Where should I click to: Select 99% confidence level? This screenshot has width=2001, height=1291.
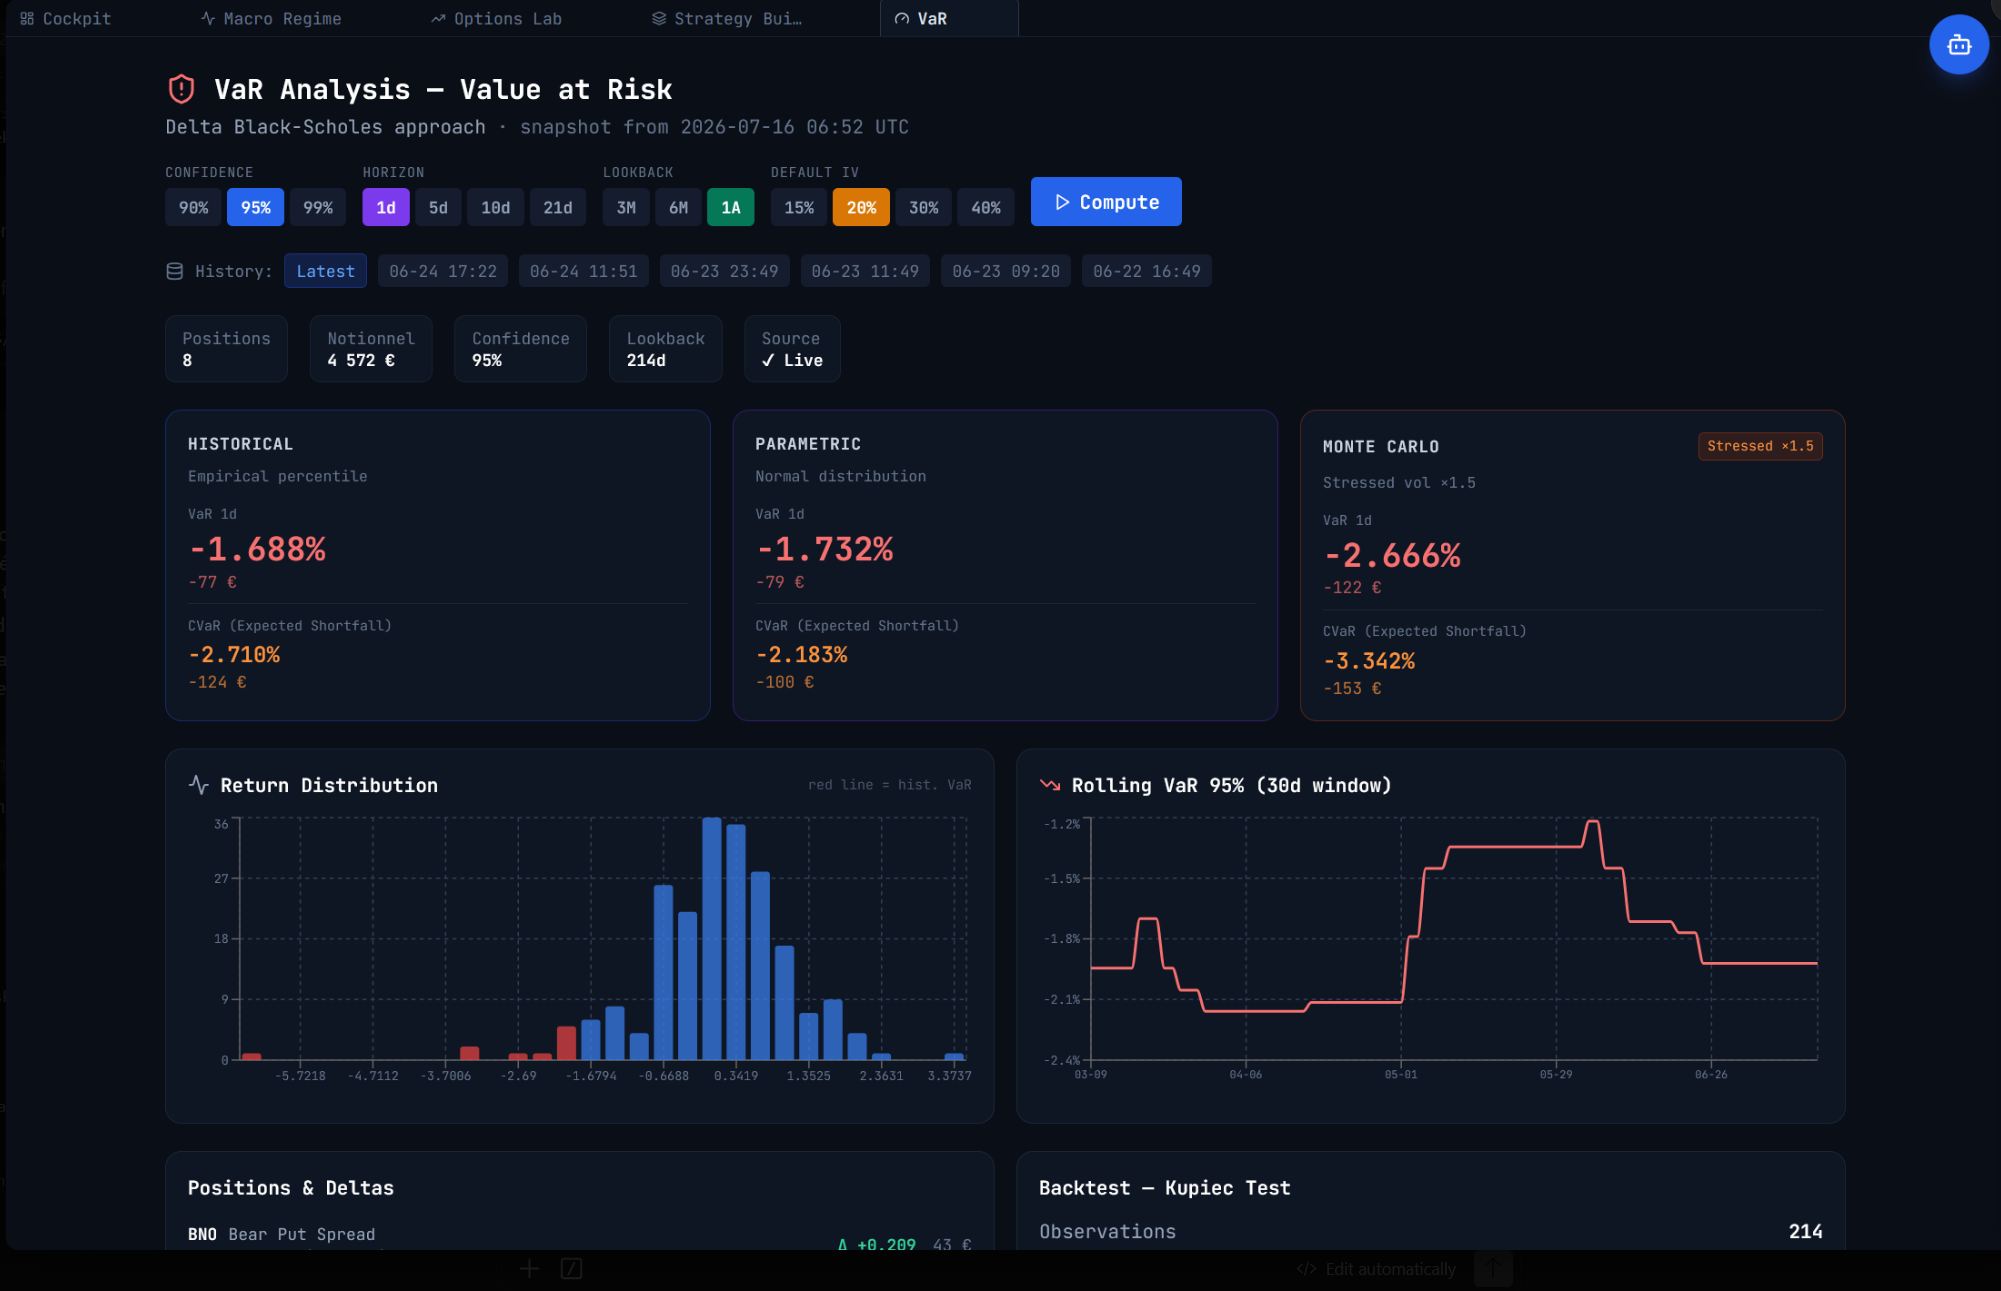coord(318,207)
